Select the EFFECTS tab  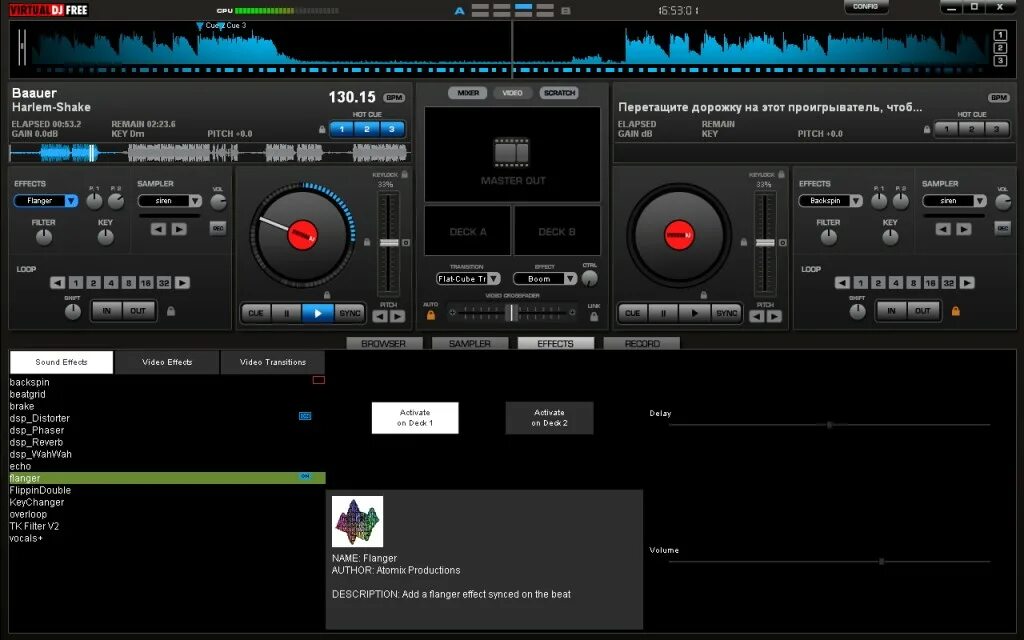556,344
